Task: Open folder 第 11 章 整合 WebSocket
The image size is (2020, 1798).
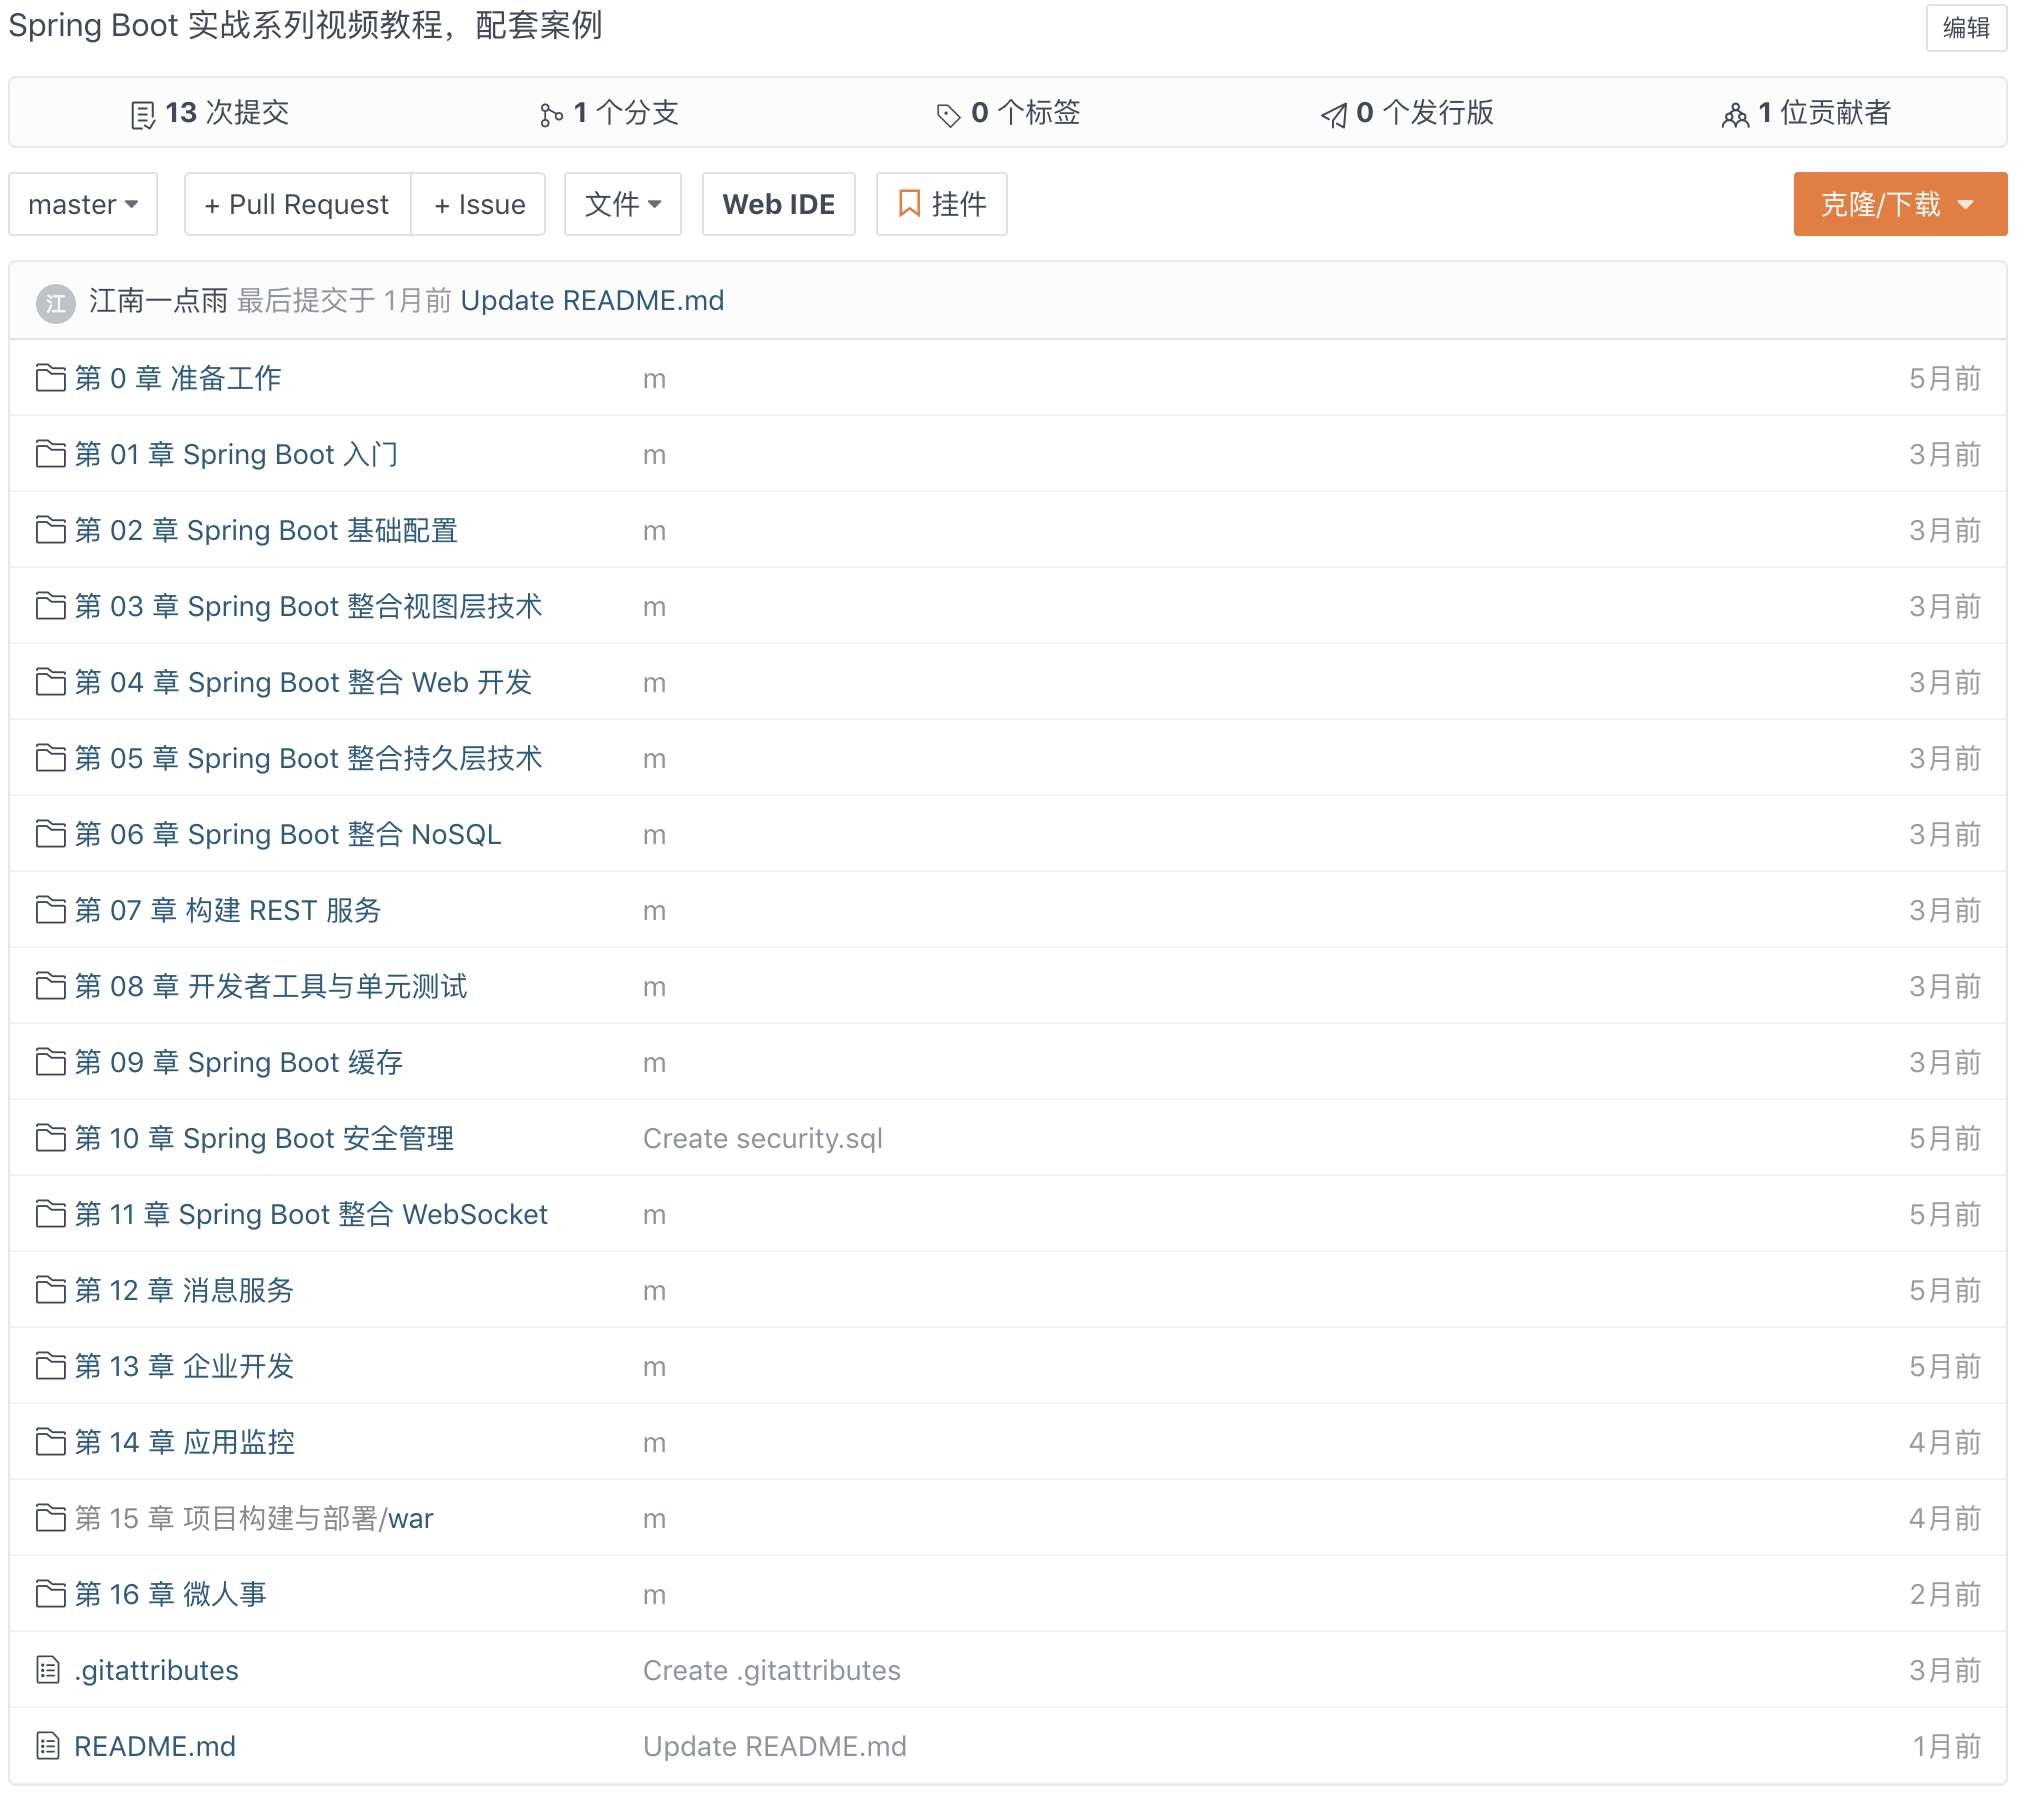Action: click(x=311, y=1214)
